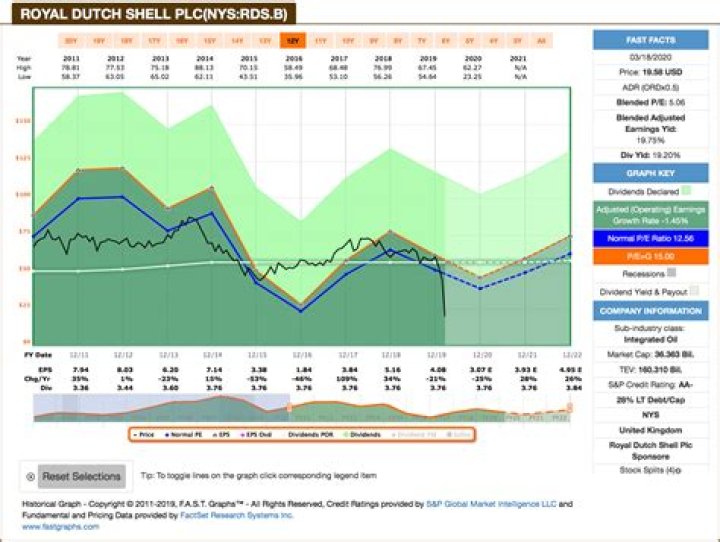Click the circular icon beside Reset Selections
The width and height of the screenshot is (720, 542).
click(30, 477)
